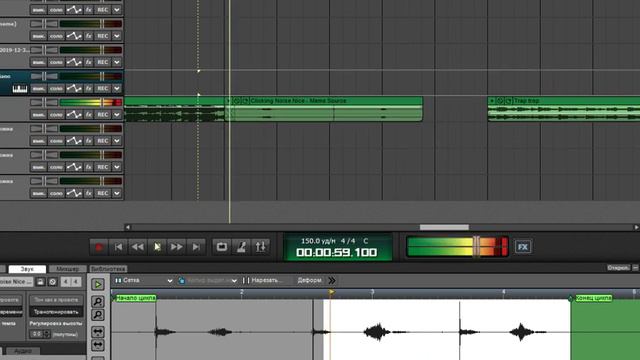Click the 00:00:59.100 time counter

point(336,253)
